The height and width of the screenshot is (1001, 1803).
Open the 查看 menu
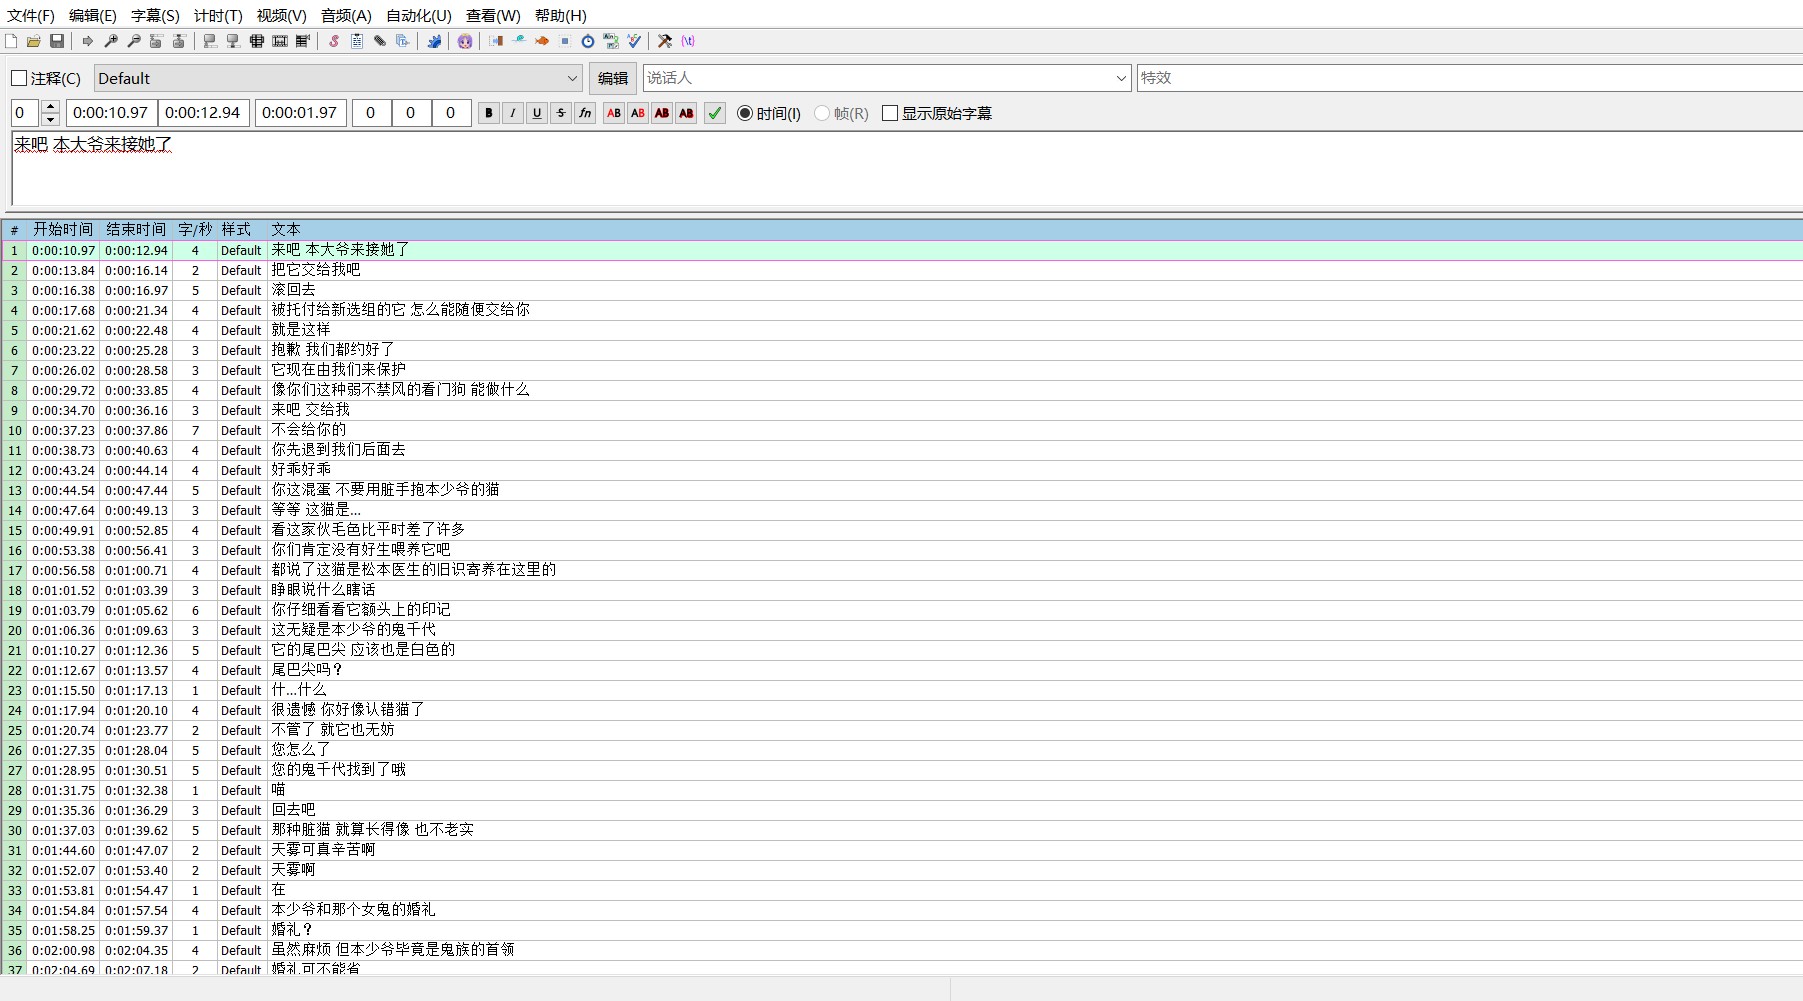[493, 16]
